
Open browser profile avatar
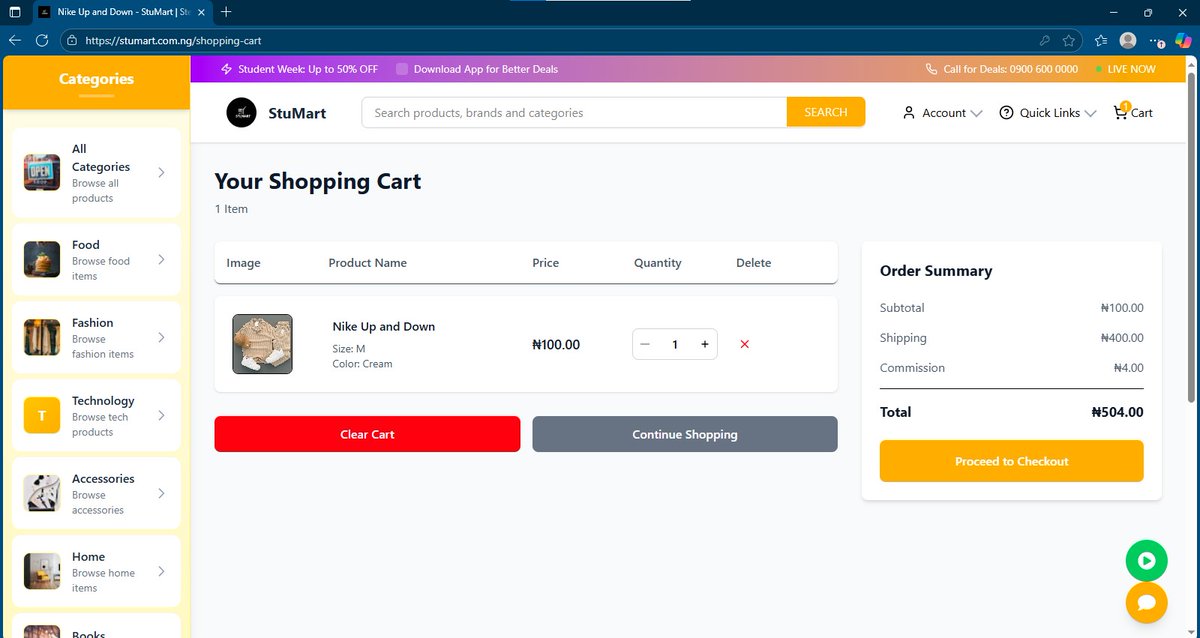coord(1128,41)
